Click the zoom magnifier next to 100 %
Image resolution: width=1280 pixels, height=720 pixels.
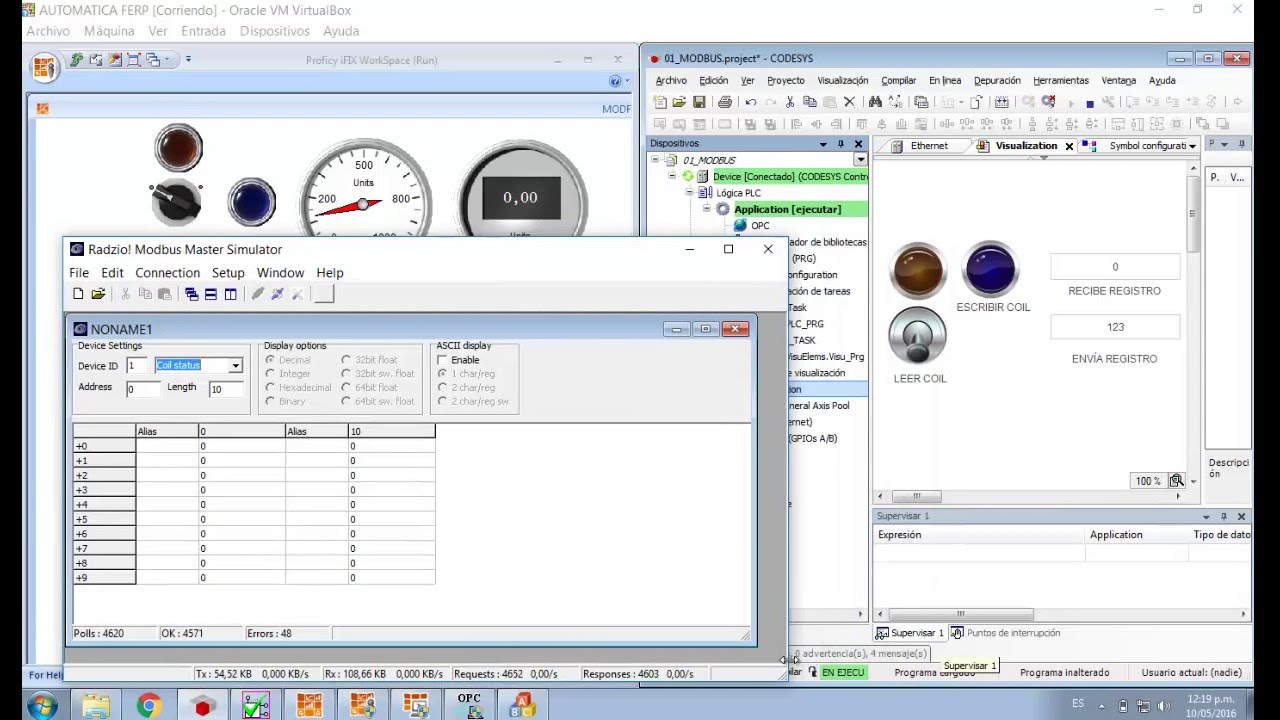pyautogui.click(x=1176, y=481)
